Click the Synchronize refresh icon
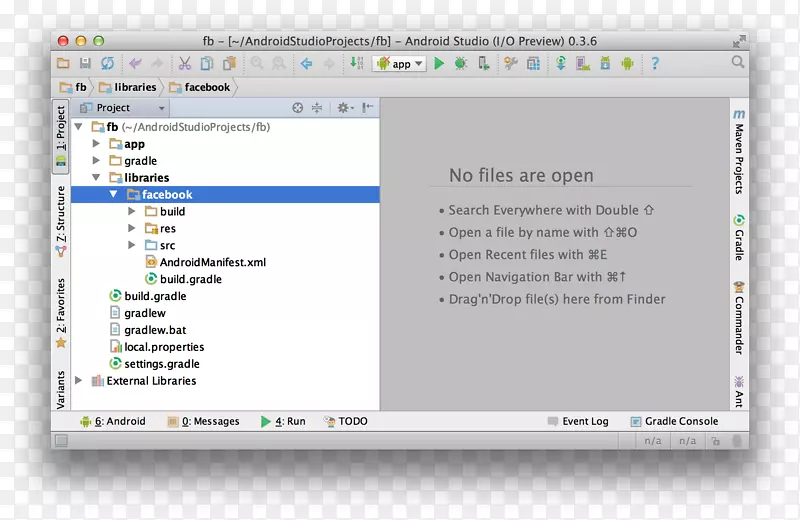The width and height of the screenshot is (800, 520). (107, 63)
